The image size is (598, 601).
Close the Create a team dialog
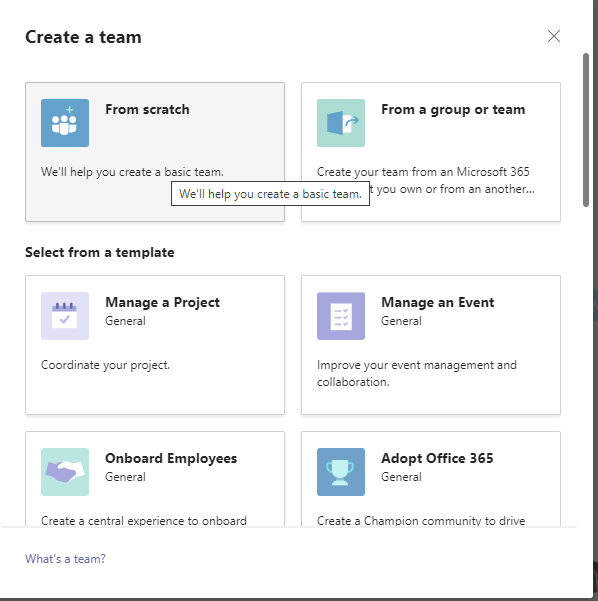554,36
